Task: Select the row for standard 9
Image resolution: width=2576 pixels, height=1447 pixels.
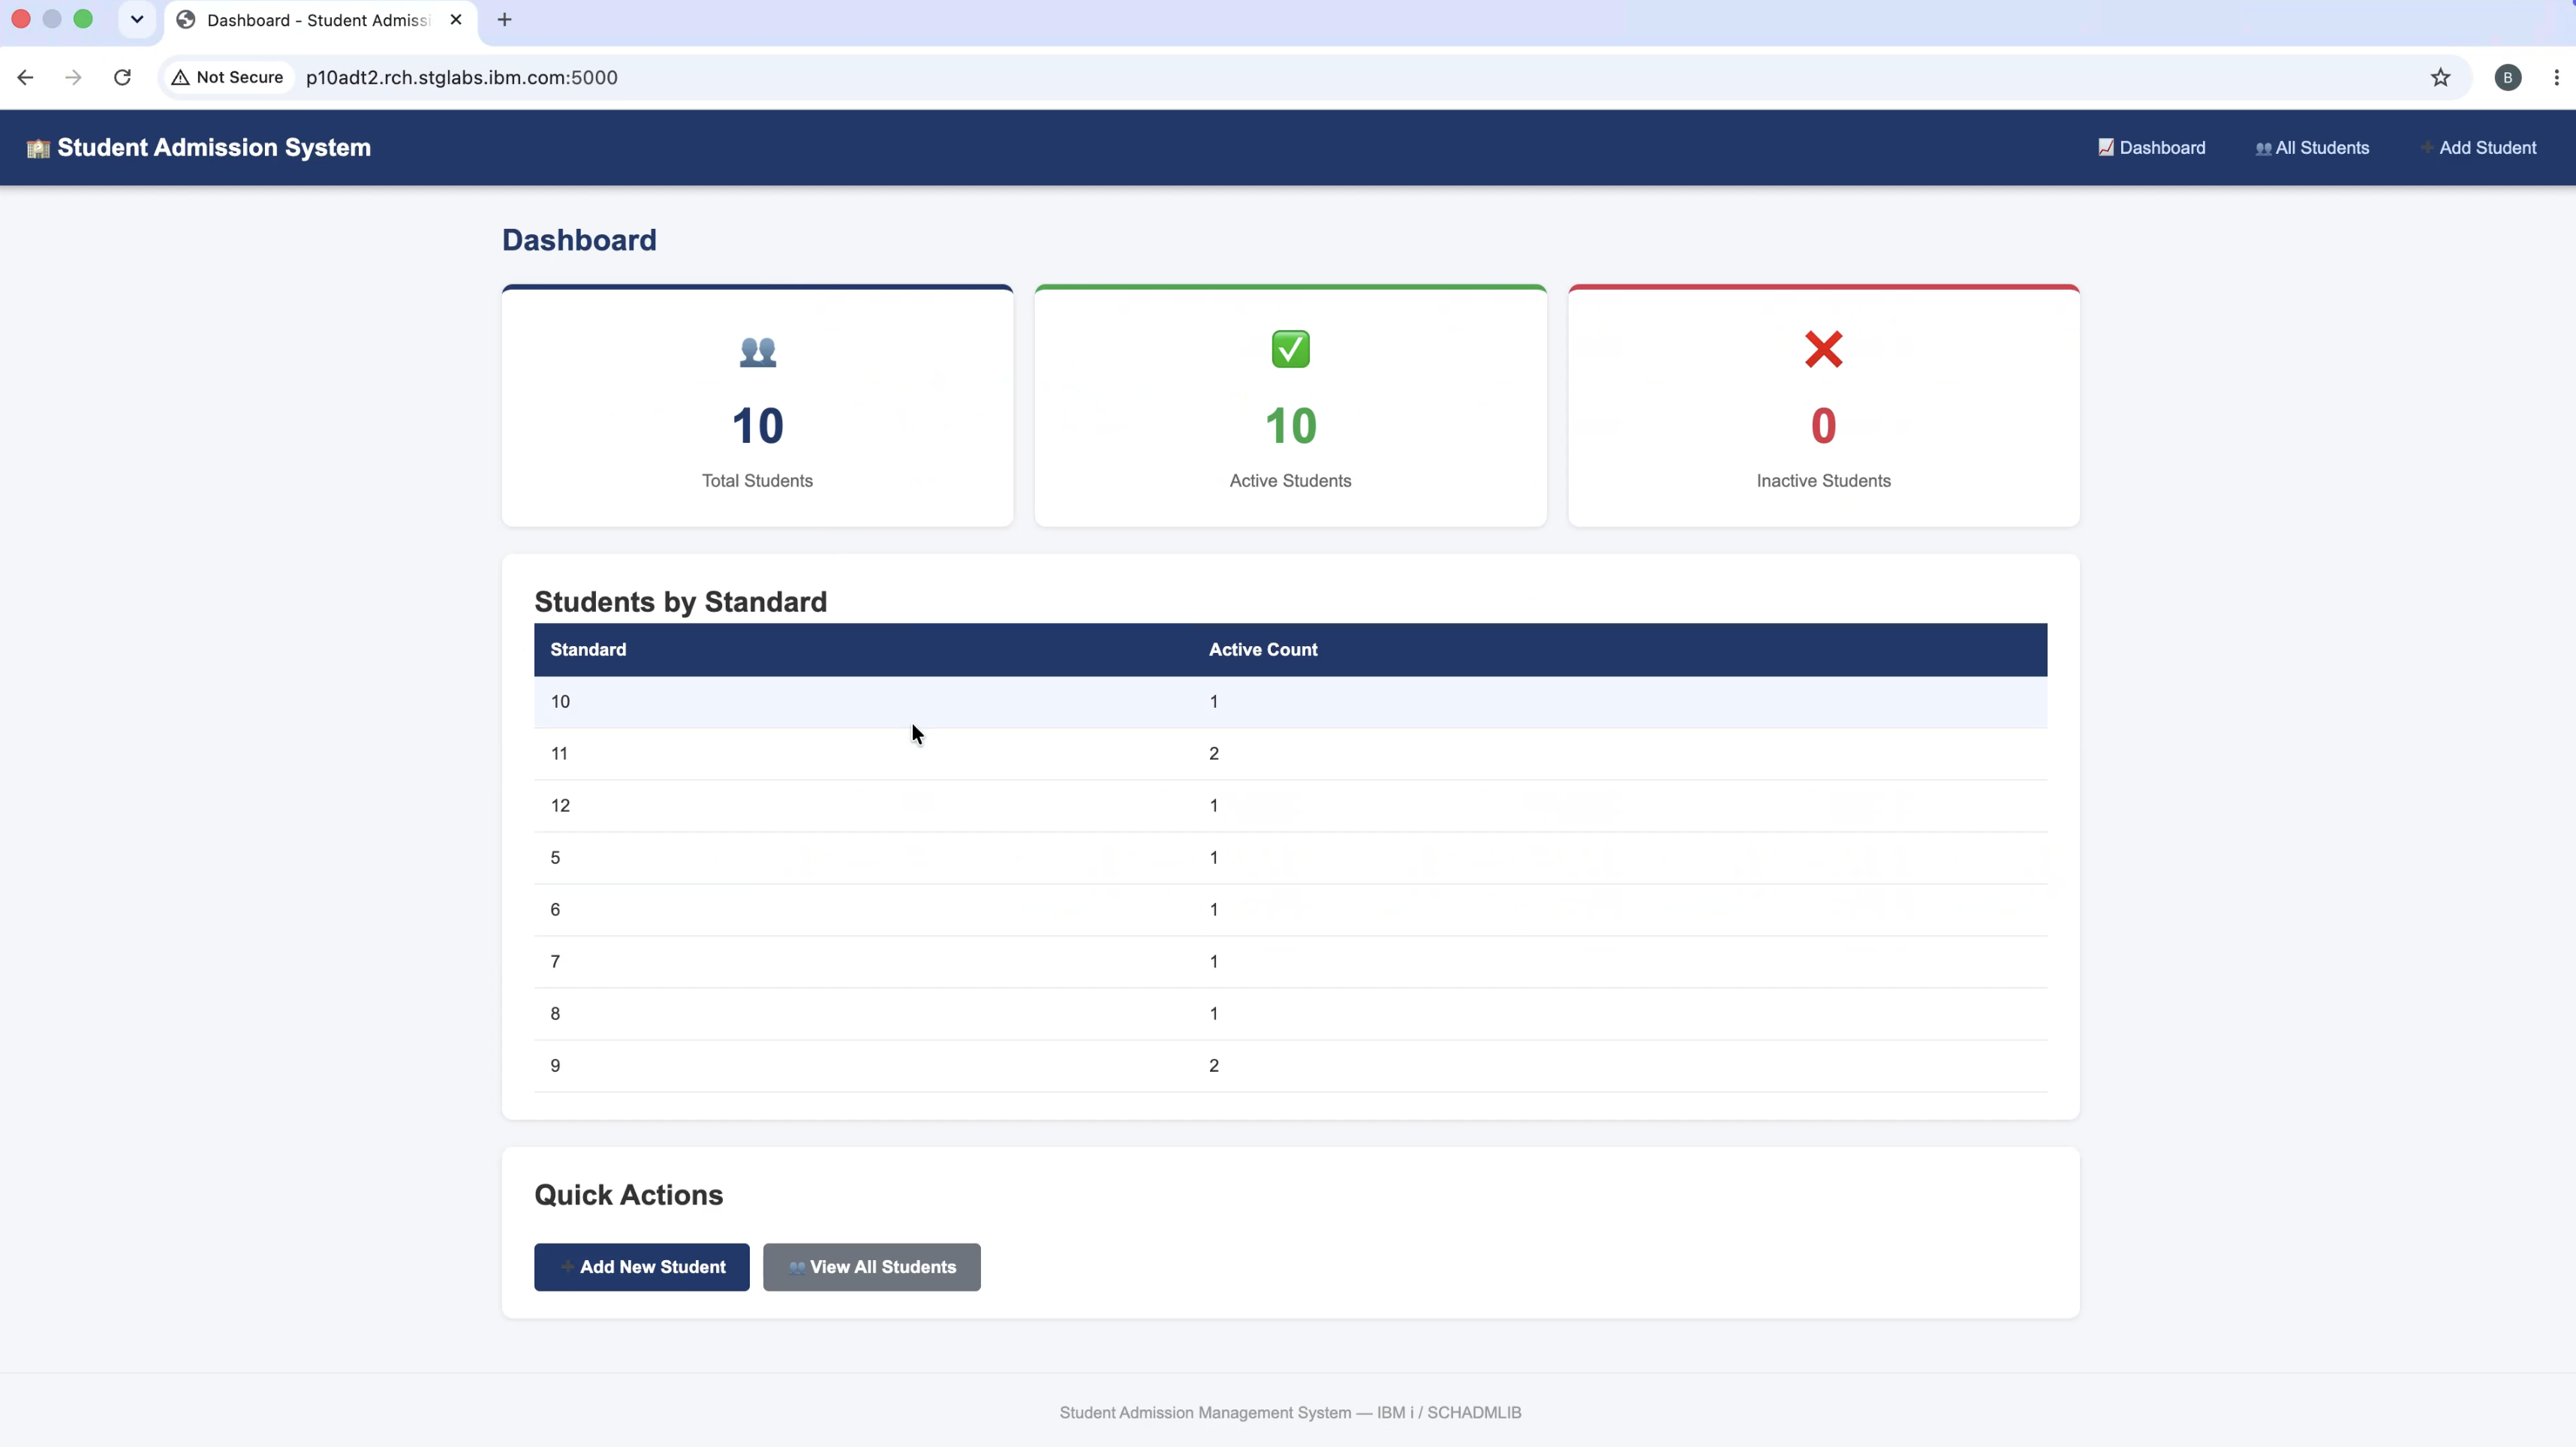Action: pyautogui.click(x=1290, y=1066)
